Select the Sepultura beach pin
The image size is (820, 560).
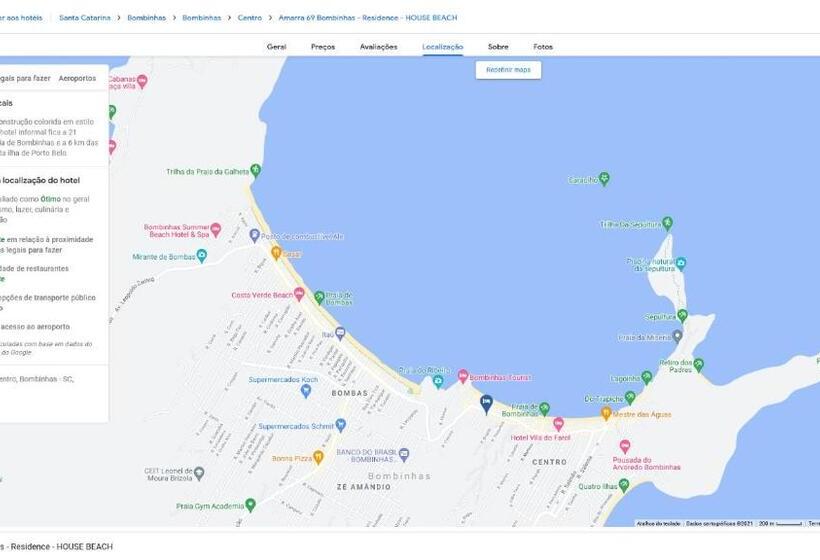(682, 316)
